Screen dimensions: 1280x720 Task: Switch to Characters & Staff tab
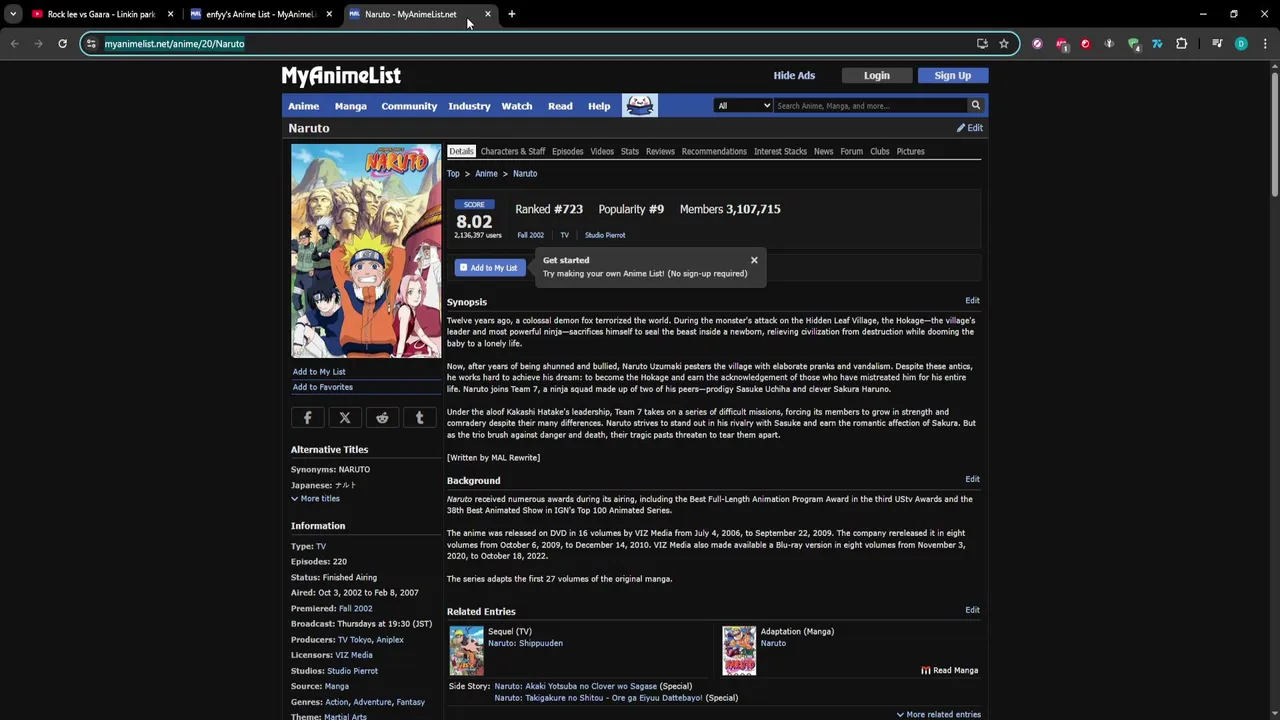[x=513, y=151]
